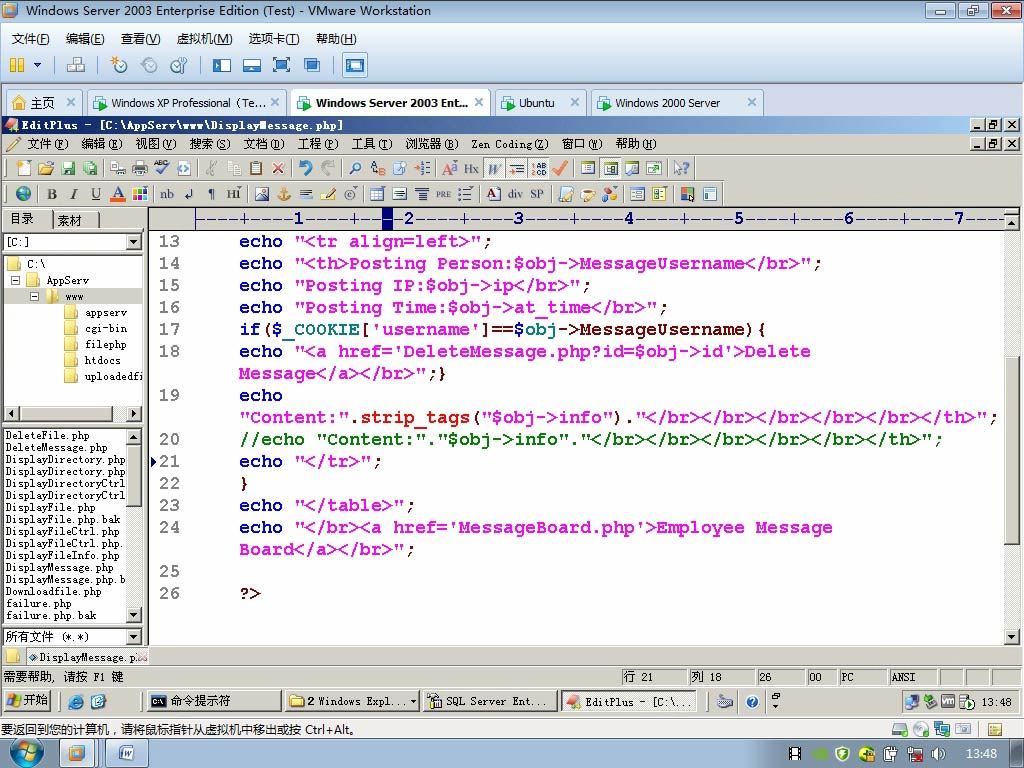1024x768 pixels.
Task: Apply italic with the I icon
Action: (74, 194)
